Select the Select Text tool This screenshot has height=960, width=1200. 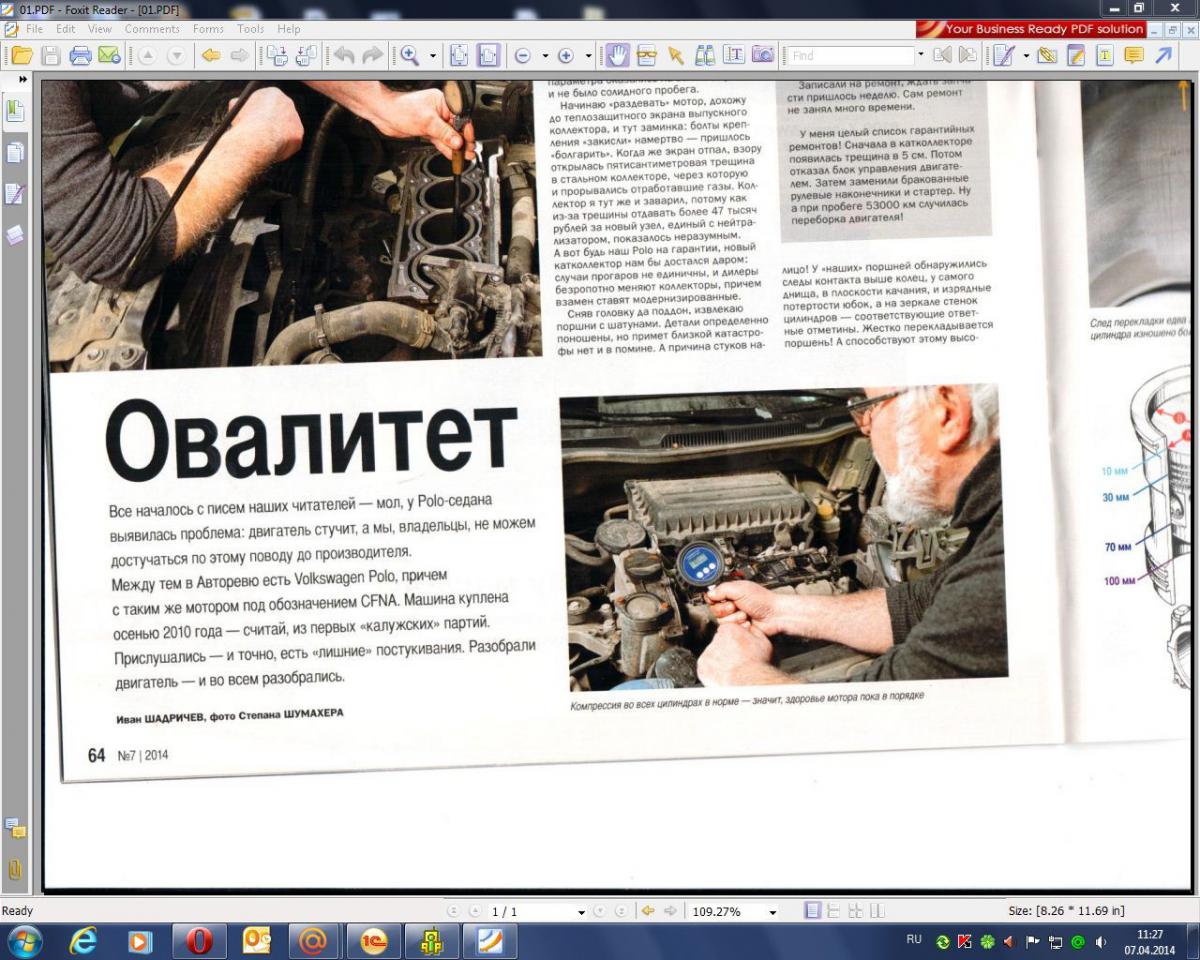pos(734,55)
